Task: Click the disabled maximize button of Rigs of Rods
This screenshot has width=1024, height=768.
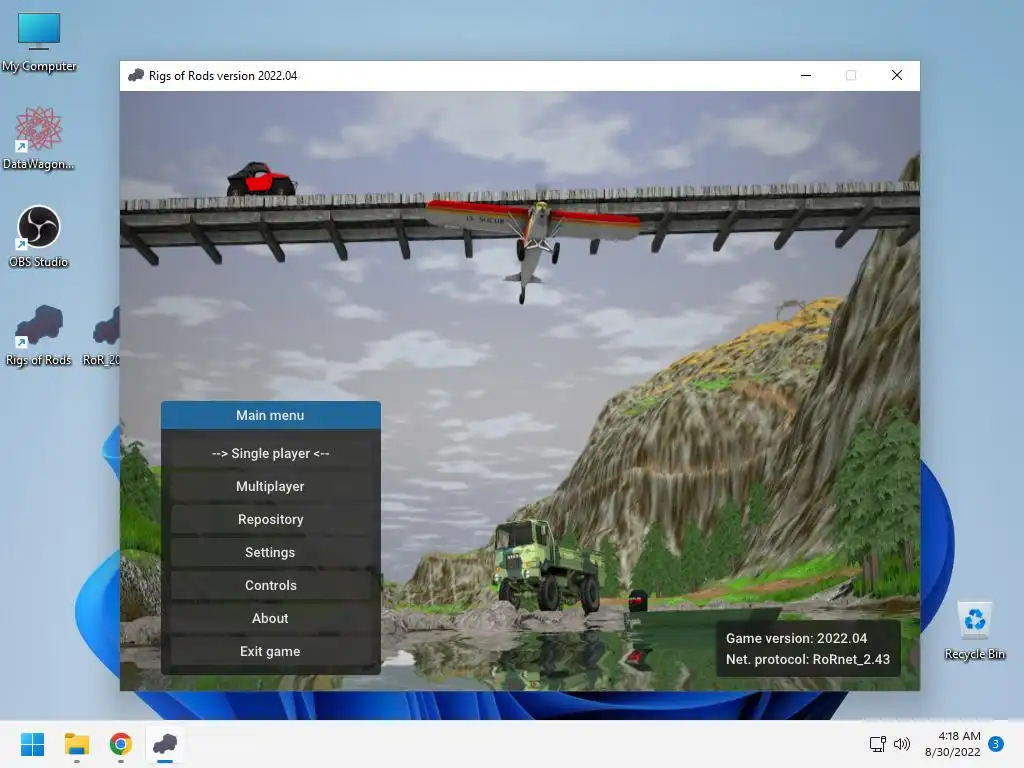Action: 851,75
